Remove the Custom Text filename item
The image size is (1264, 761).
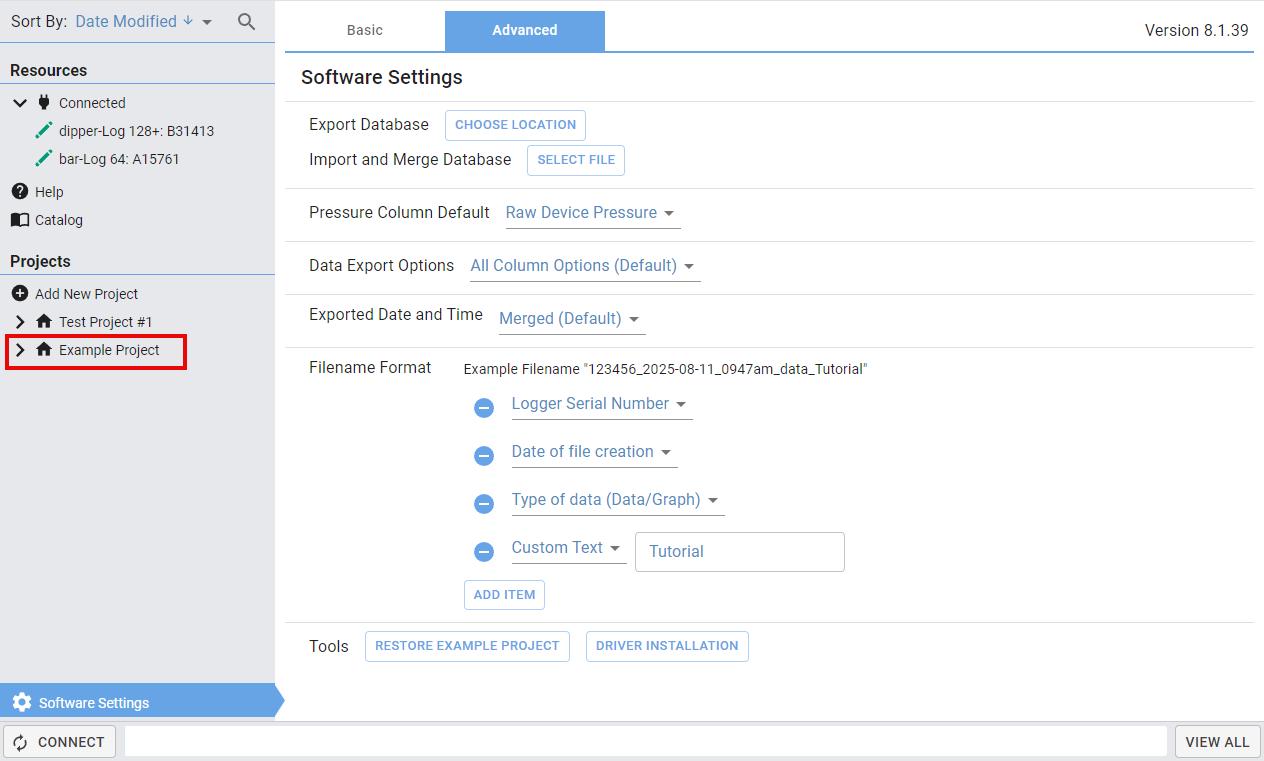click(484, 551)
